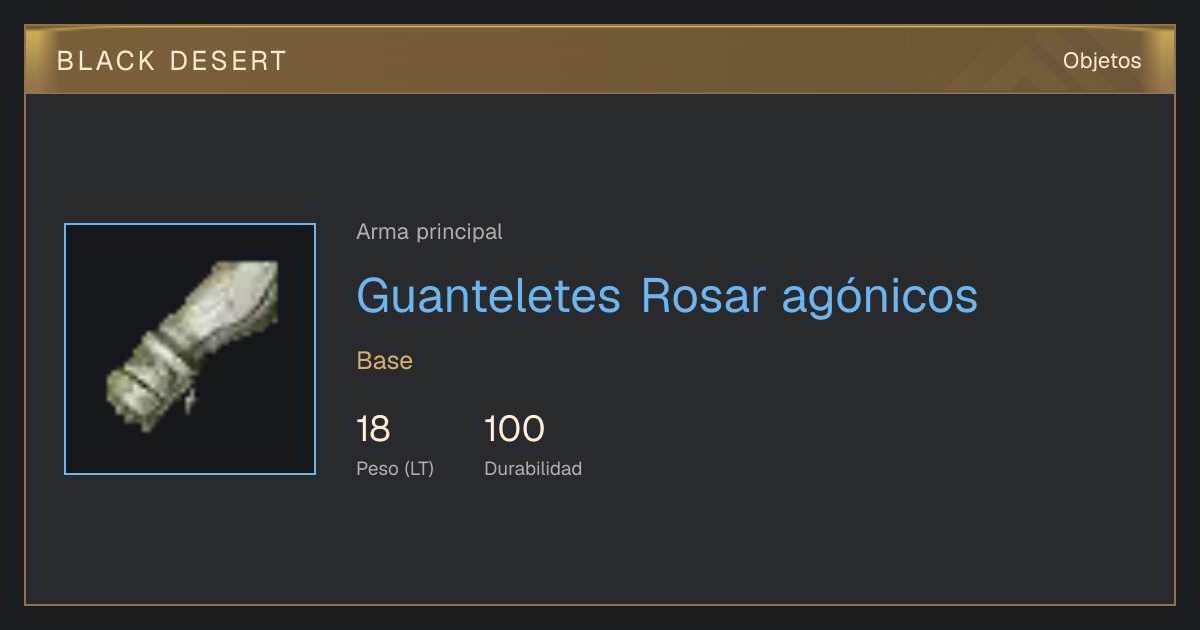Image resolution: width=1200 pixels, height=630 pixels.
Task: Click the word BLACK in the header
Action: (106, 61)
